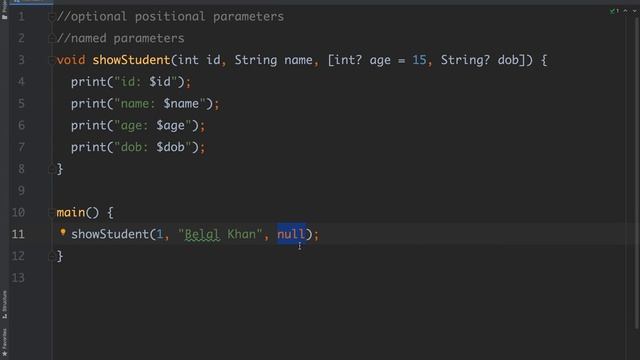The width and height of the screenshot is (640, 360).
Task: Click the green inspection checkmark widget
Action: (x=614, y=11)
